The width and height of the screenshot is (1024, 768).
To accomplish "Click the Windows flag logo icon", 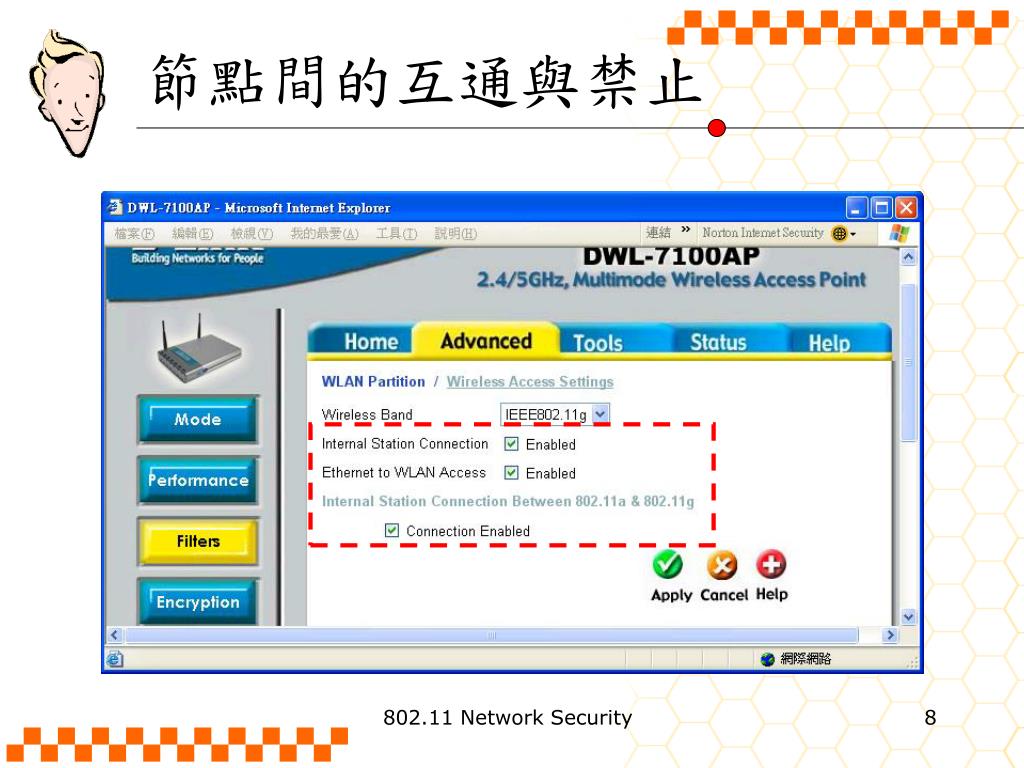I will point(899,233).
